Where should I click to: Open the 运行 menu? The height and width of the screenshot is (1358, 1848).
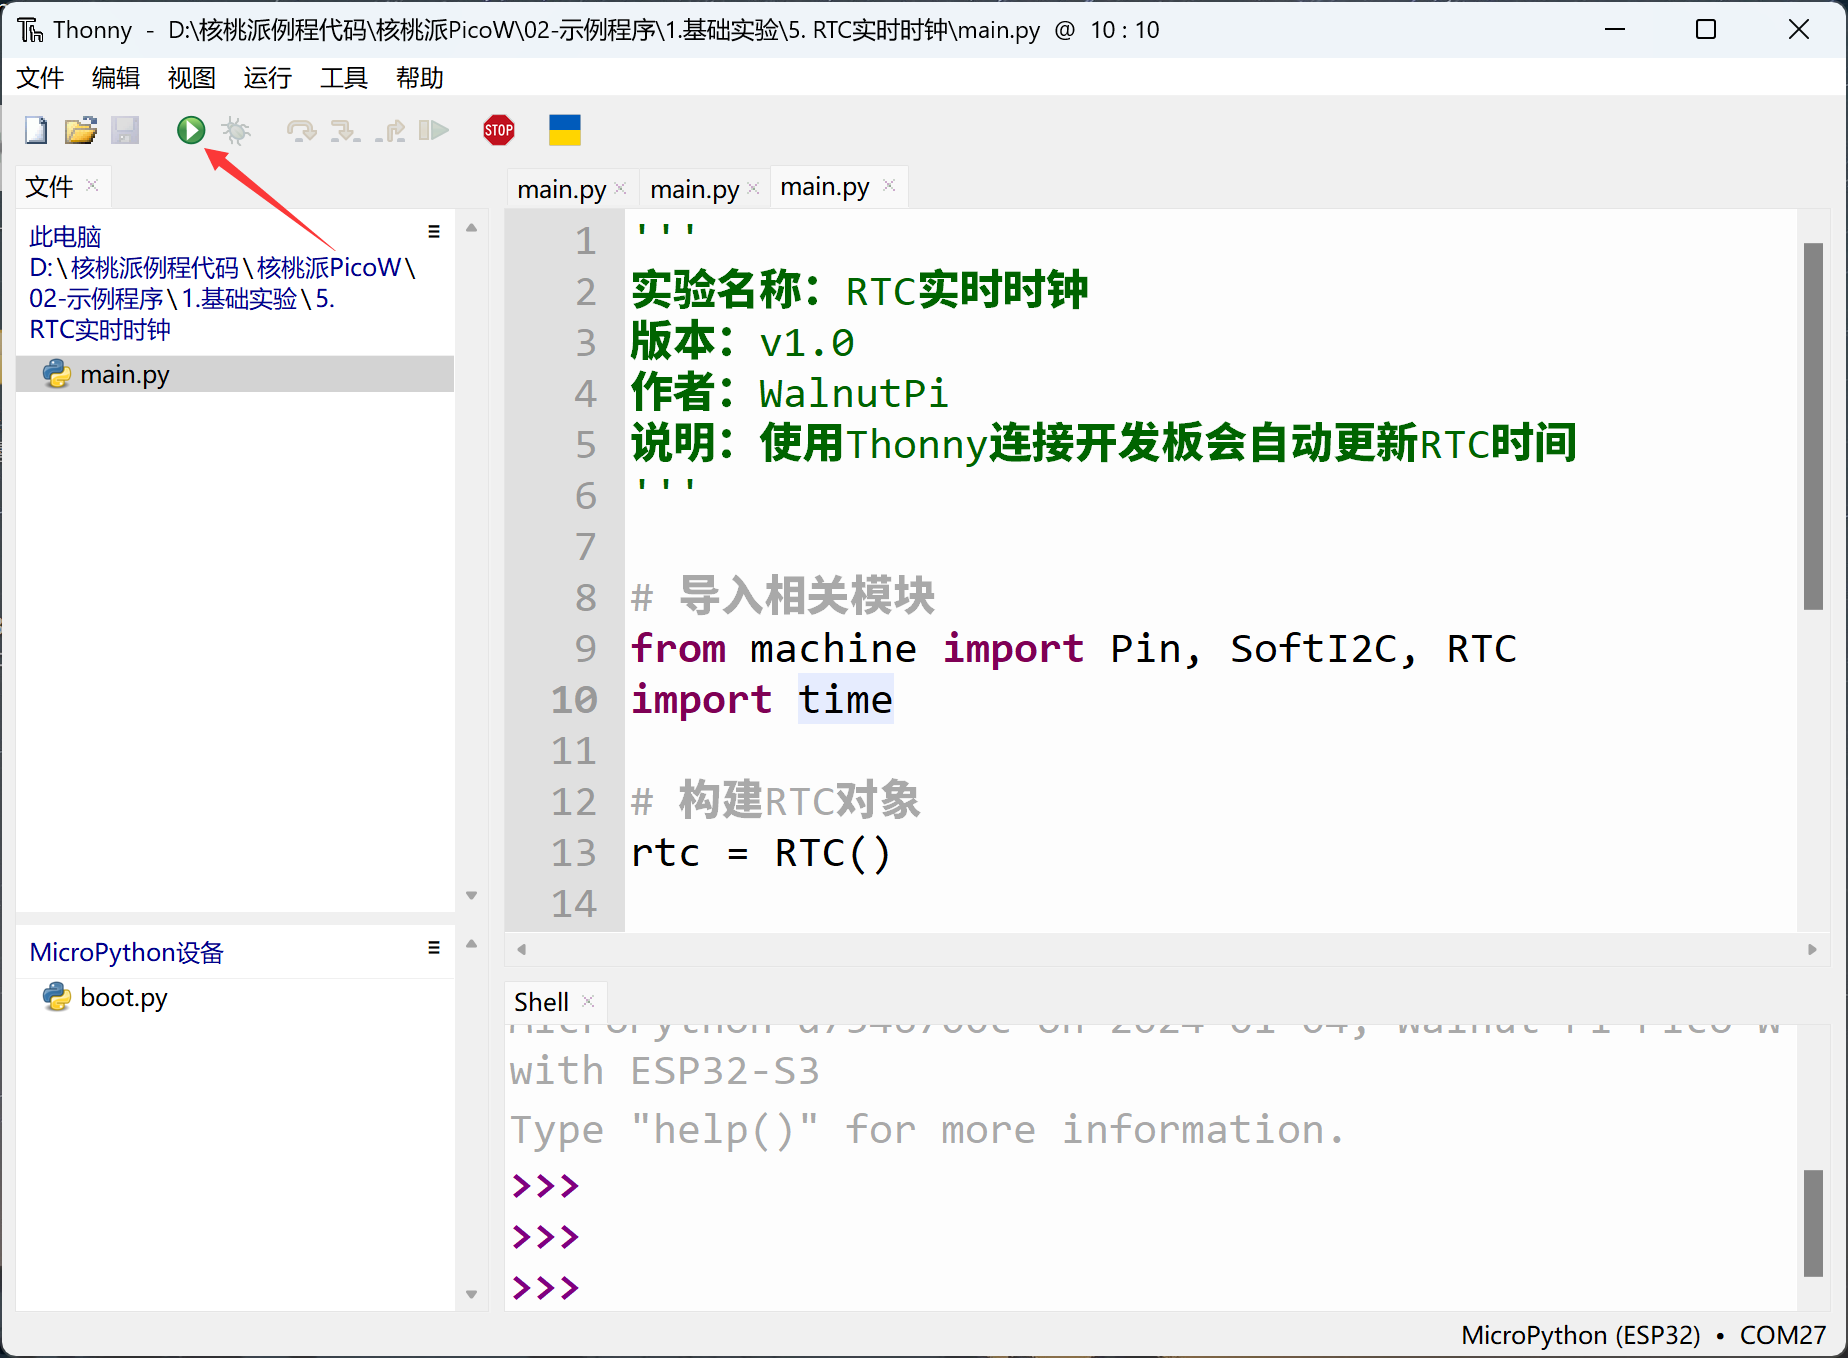(267, 78)
